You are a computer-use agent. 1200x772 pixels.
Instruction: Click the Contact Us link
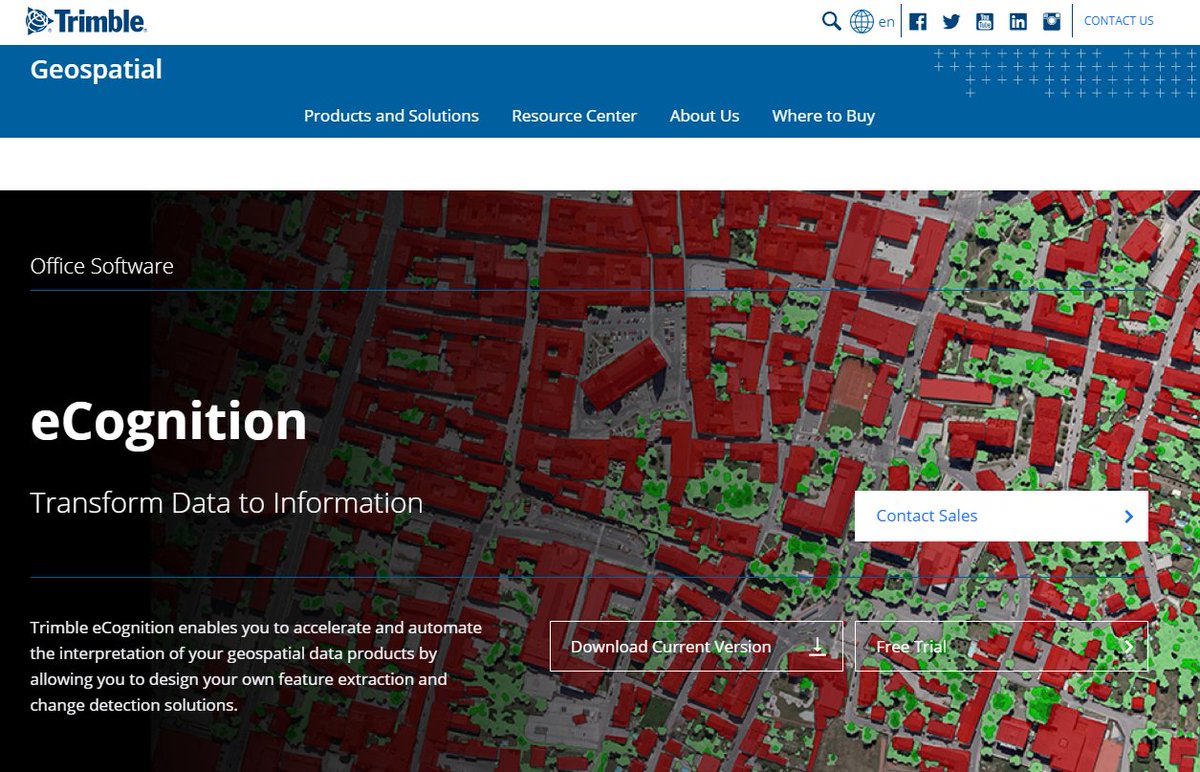(1118, 20)
